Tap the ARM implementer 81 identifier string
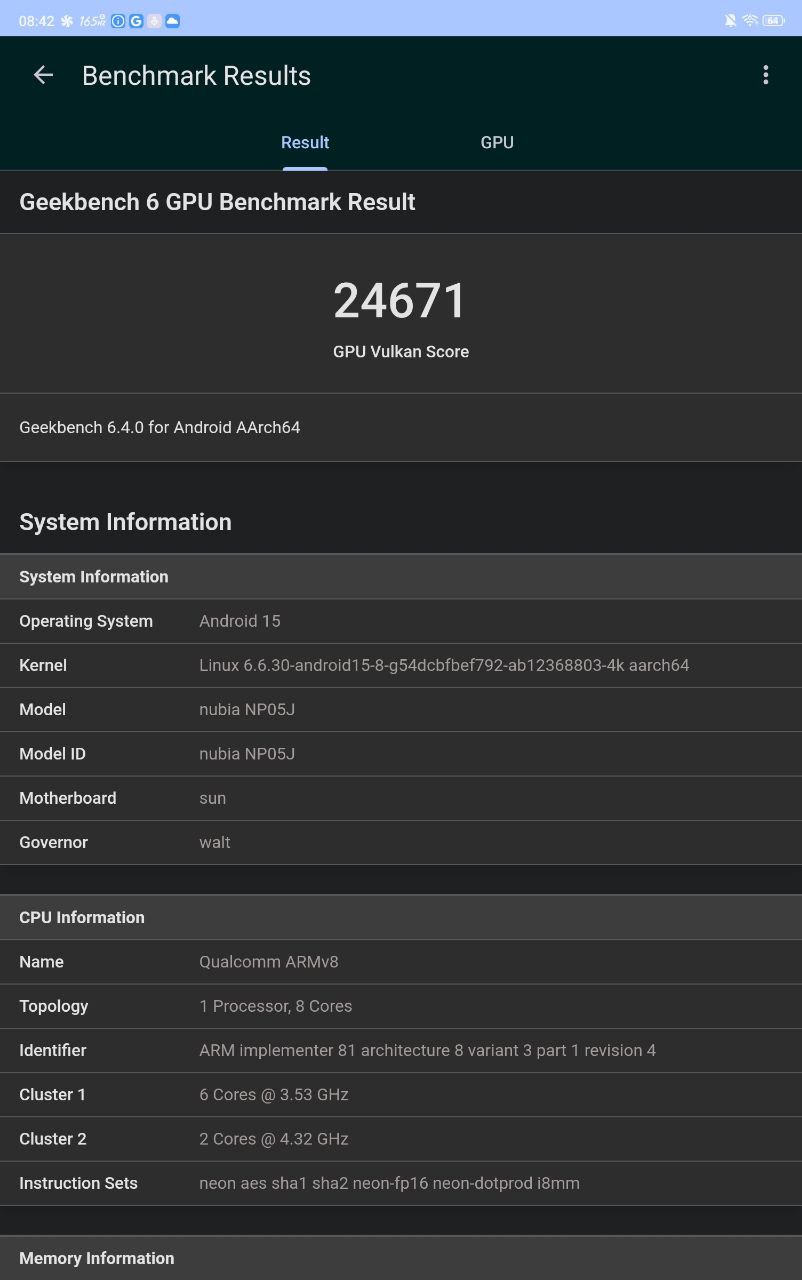Image resolution: width=802 pixels, height=1280 pixels. pos(428,1050)
